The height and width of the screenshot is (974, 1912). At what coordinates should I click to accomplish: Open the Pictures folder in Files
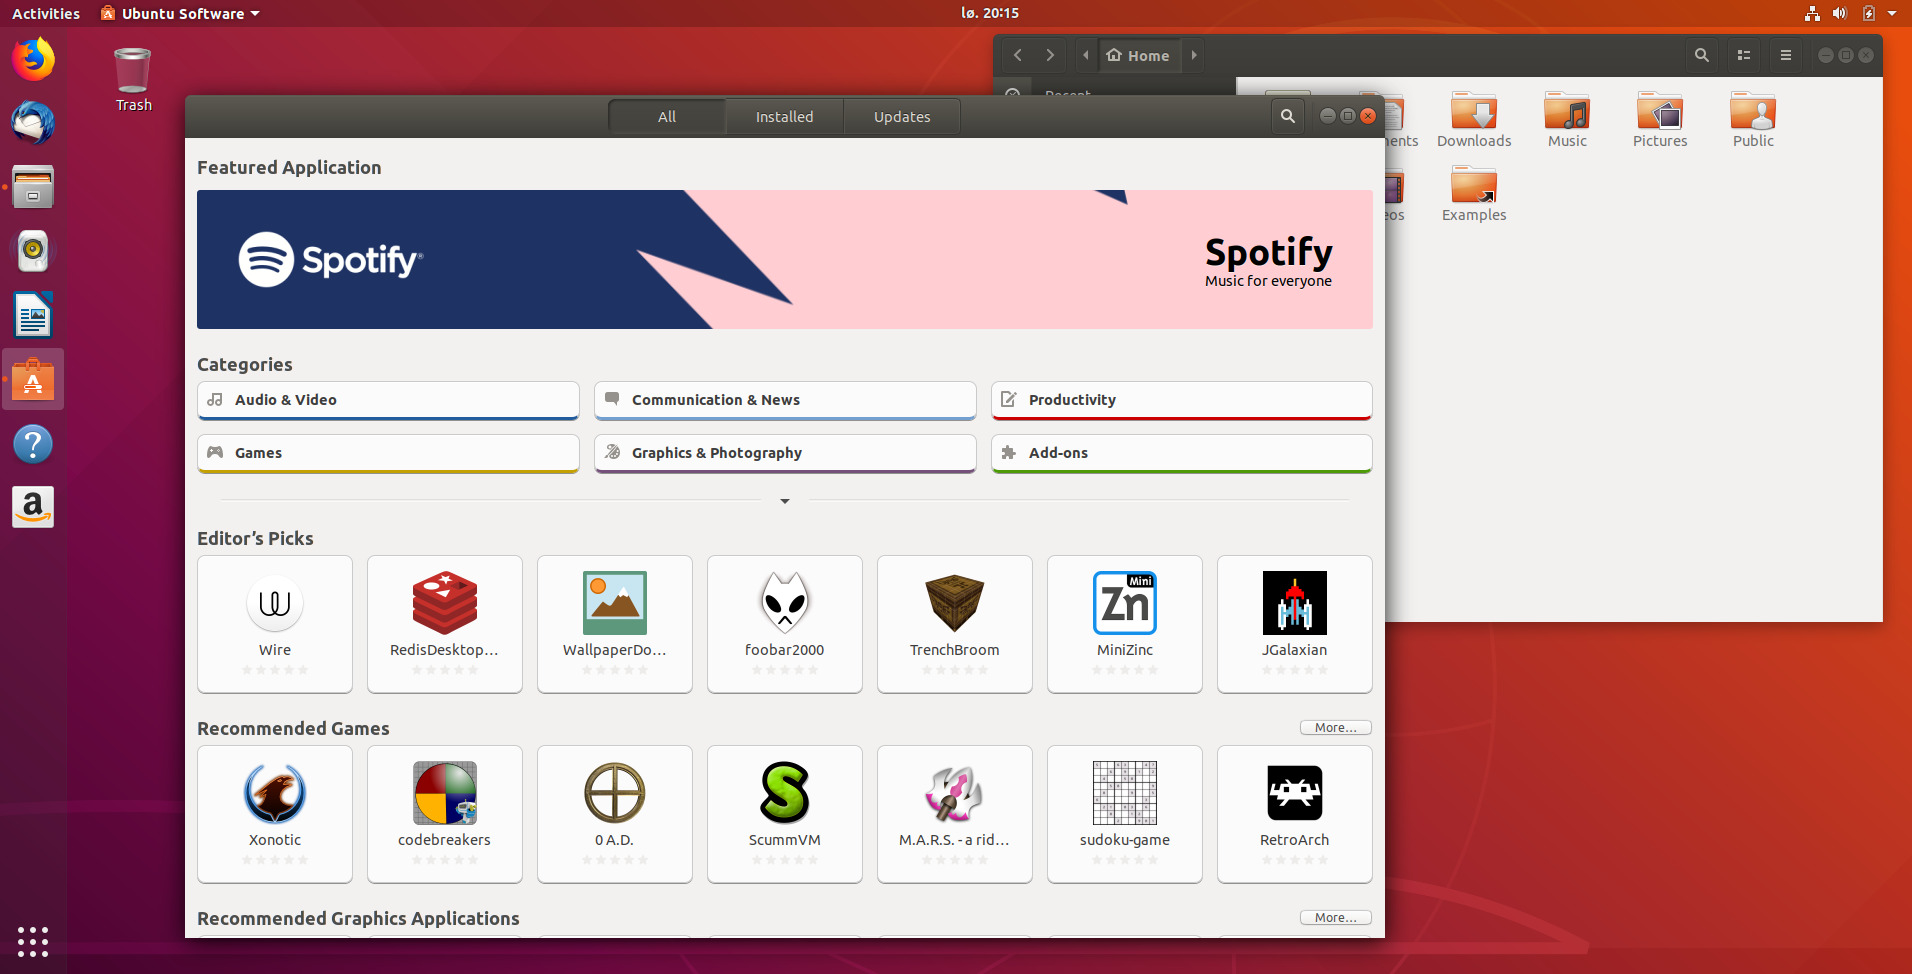1660,120
